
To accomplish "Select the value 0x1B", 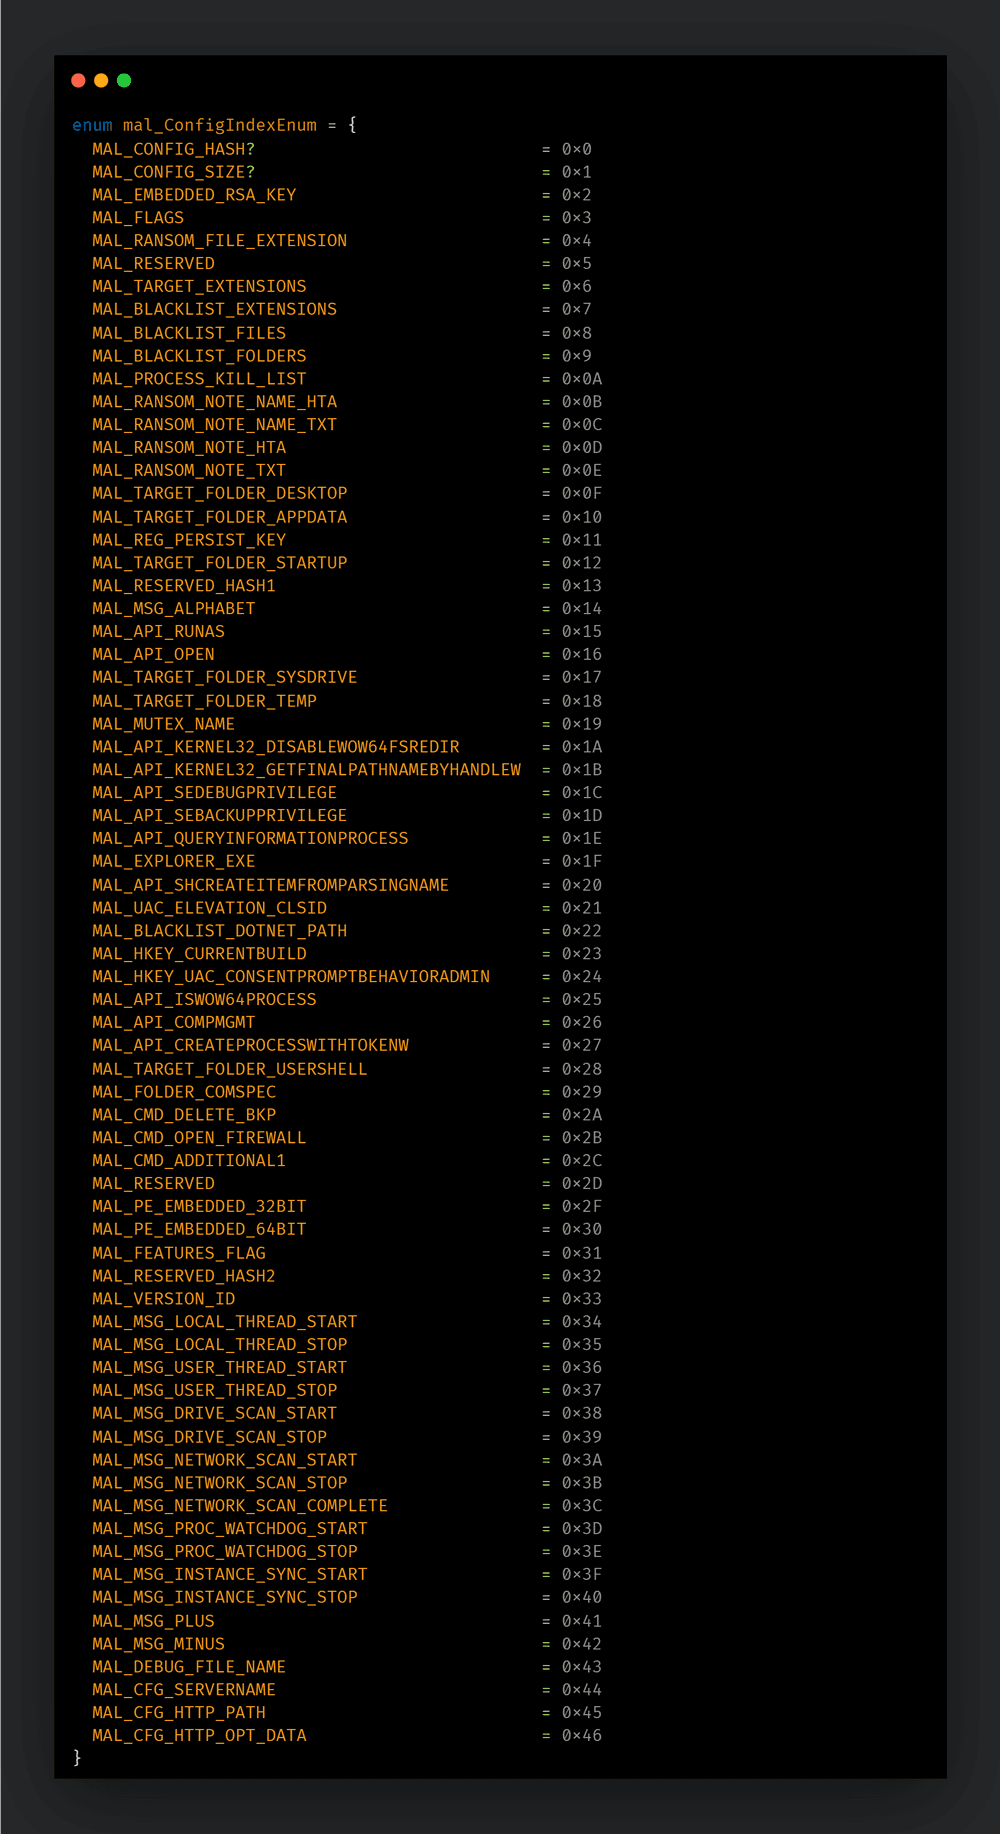I will coord(582,770).
